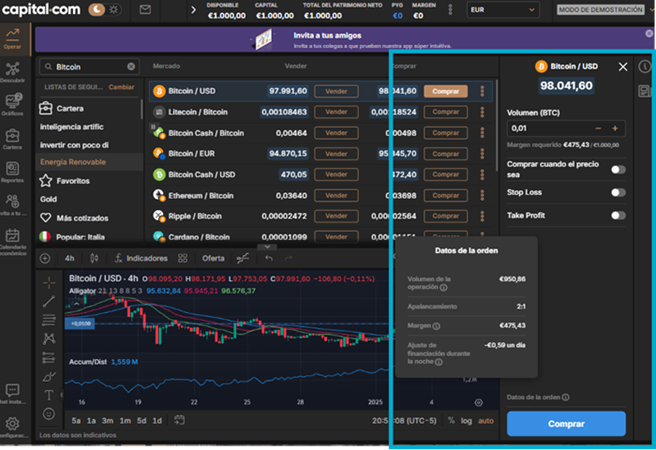Open the mail inbox envelope icon
The width and height of the screenshot is (656, 450).
point(145,9)
